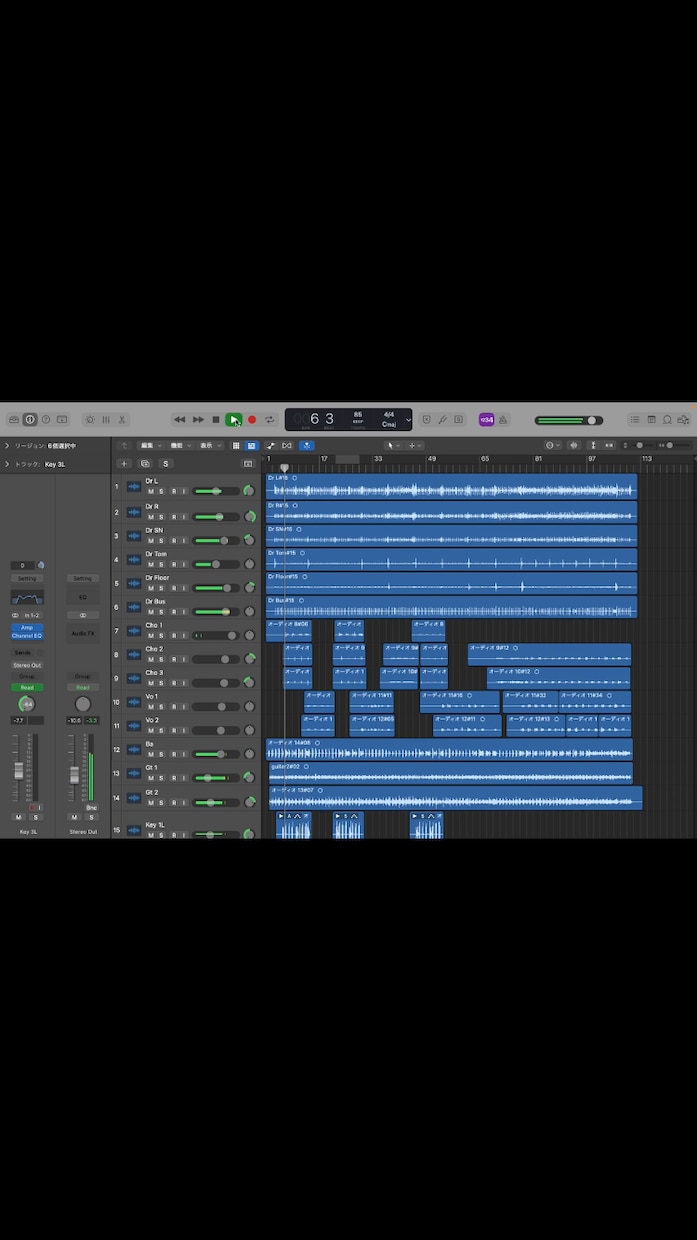
Task: Open green Read automation mode on Key 3L
Action: tap(27, 687)
